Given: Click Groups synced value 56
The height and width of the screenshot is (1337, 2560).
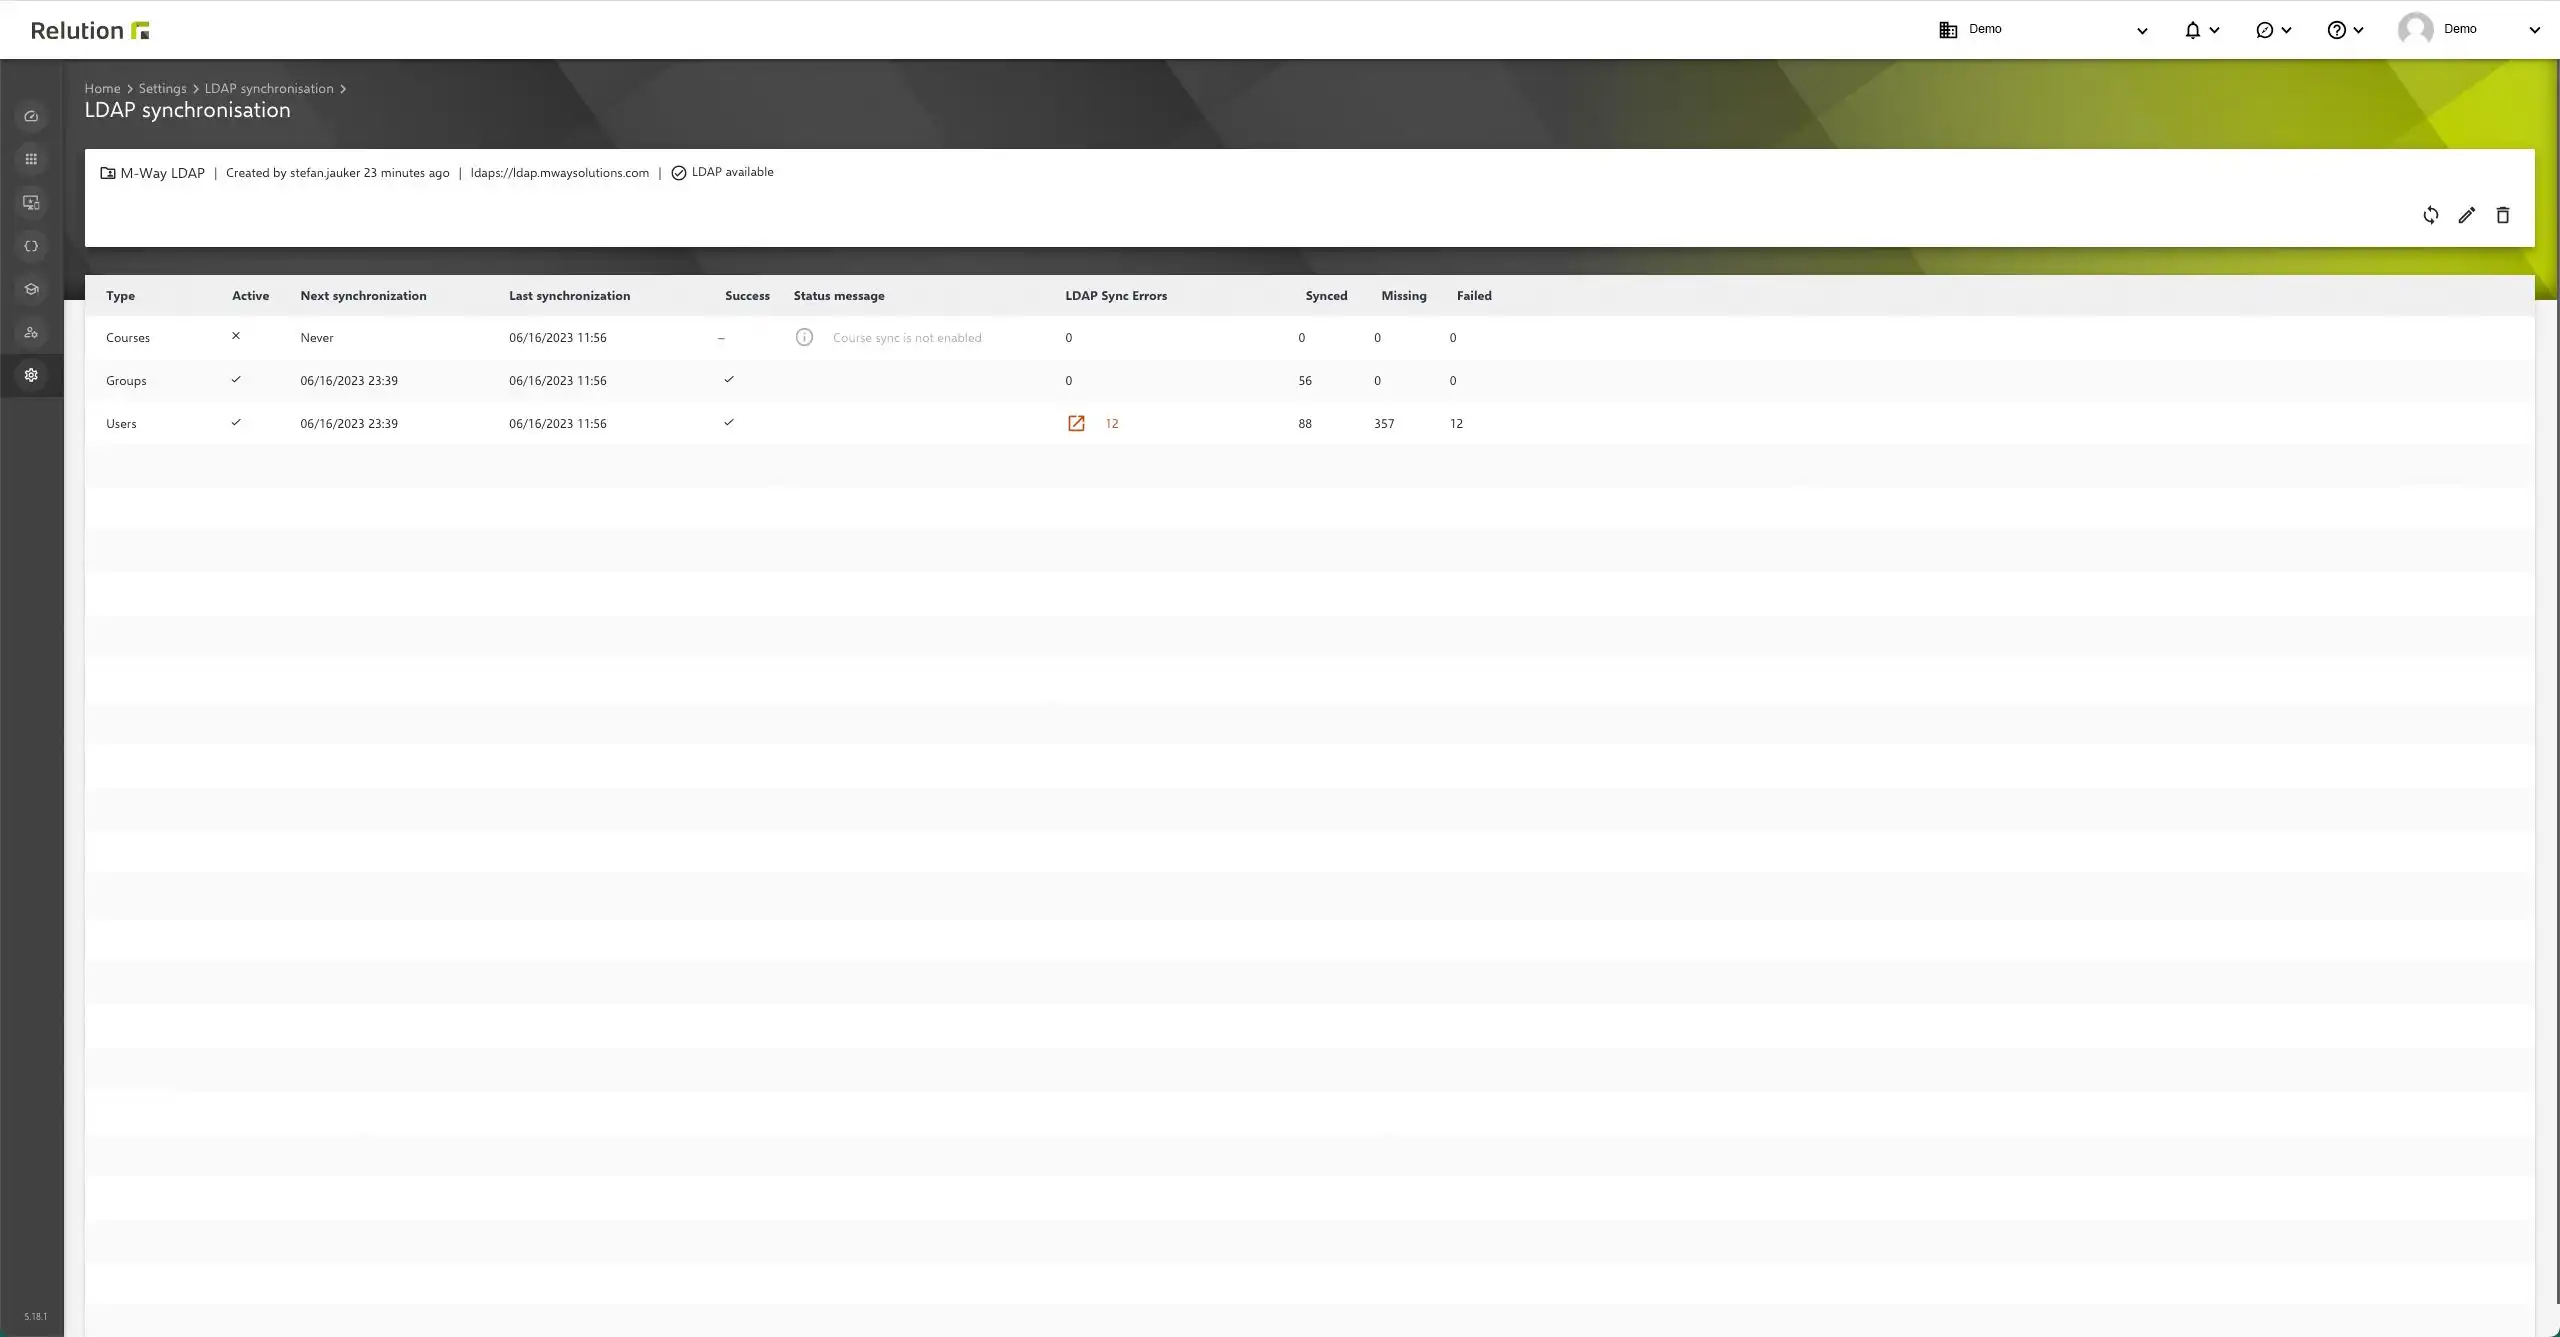Looking at the screenshot, I should [x=1305, y=381].
